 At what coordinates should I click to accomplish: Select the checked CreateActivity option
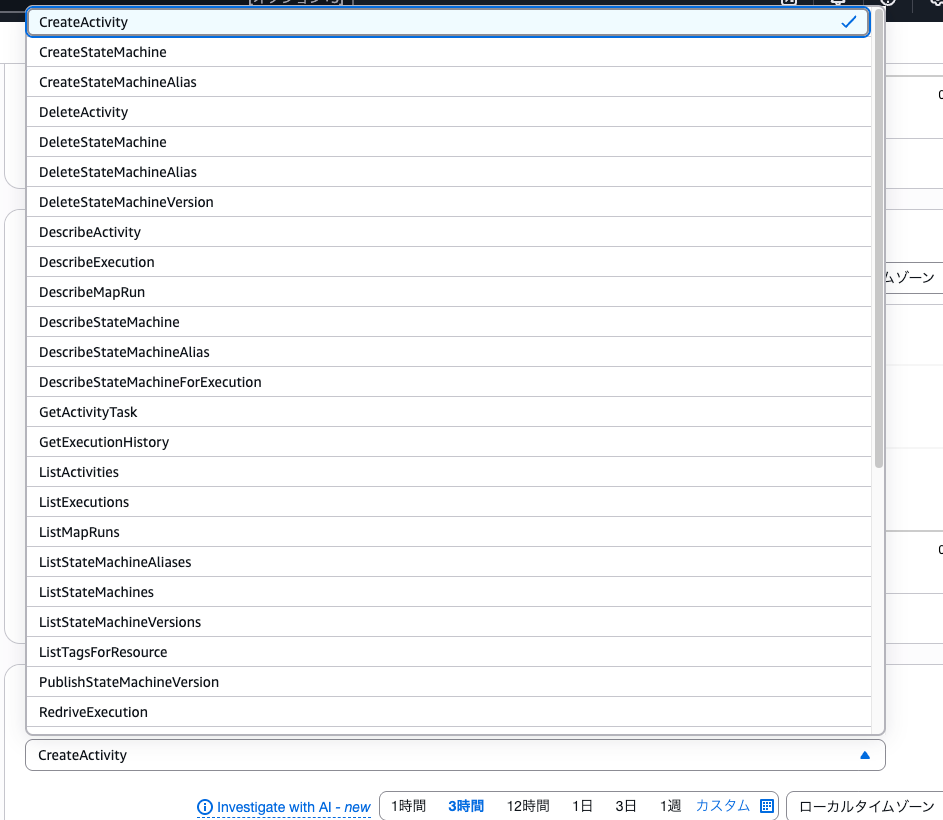[x=448, y=22]
